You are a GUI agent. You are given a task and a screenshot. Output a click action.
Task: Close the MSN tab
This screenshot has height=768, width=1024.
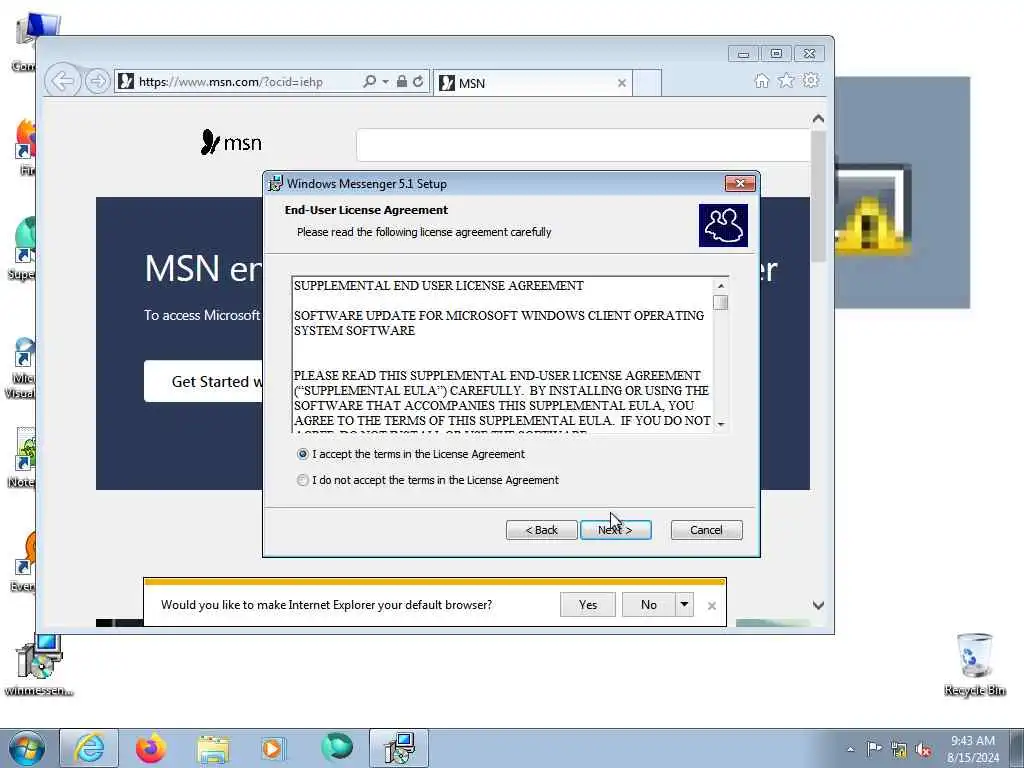point(622,83)
